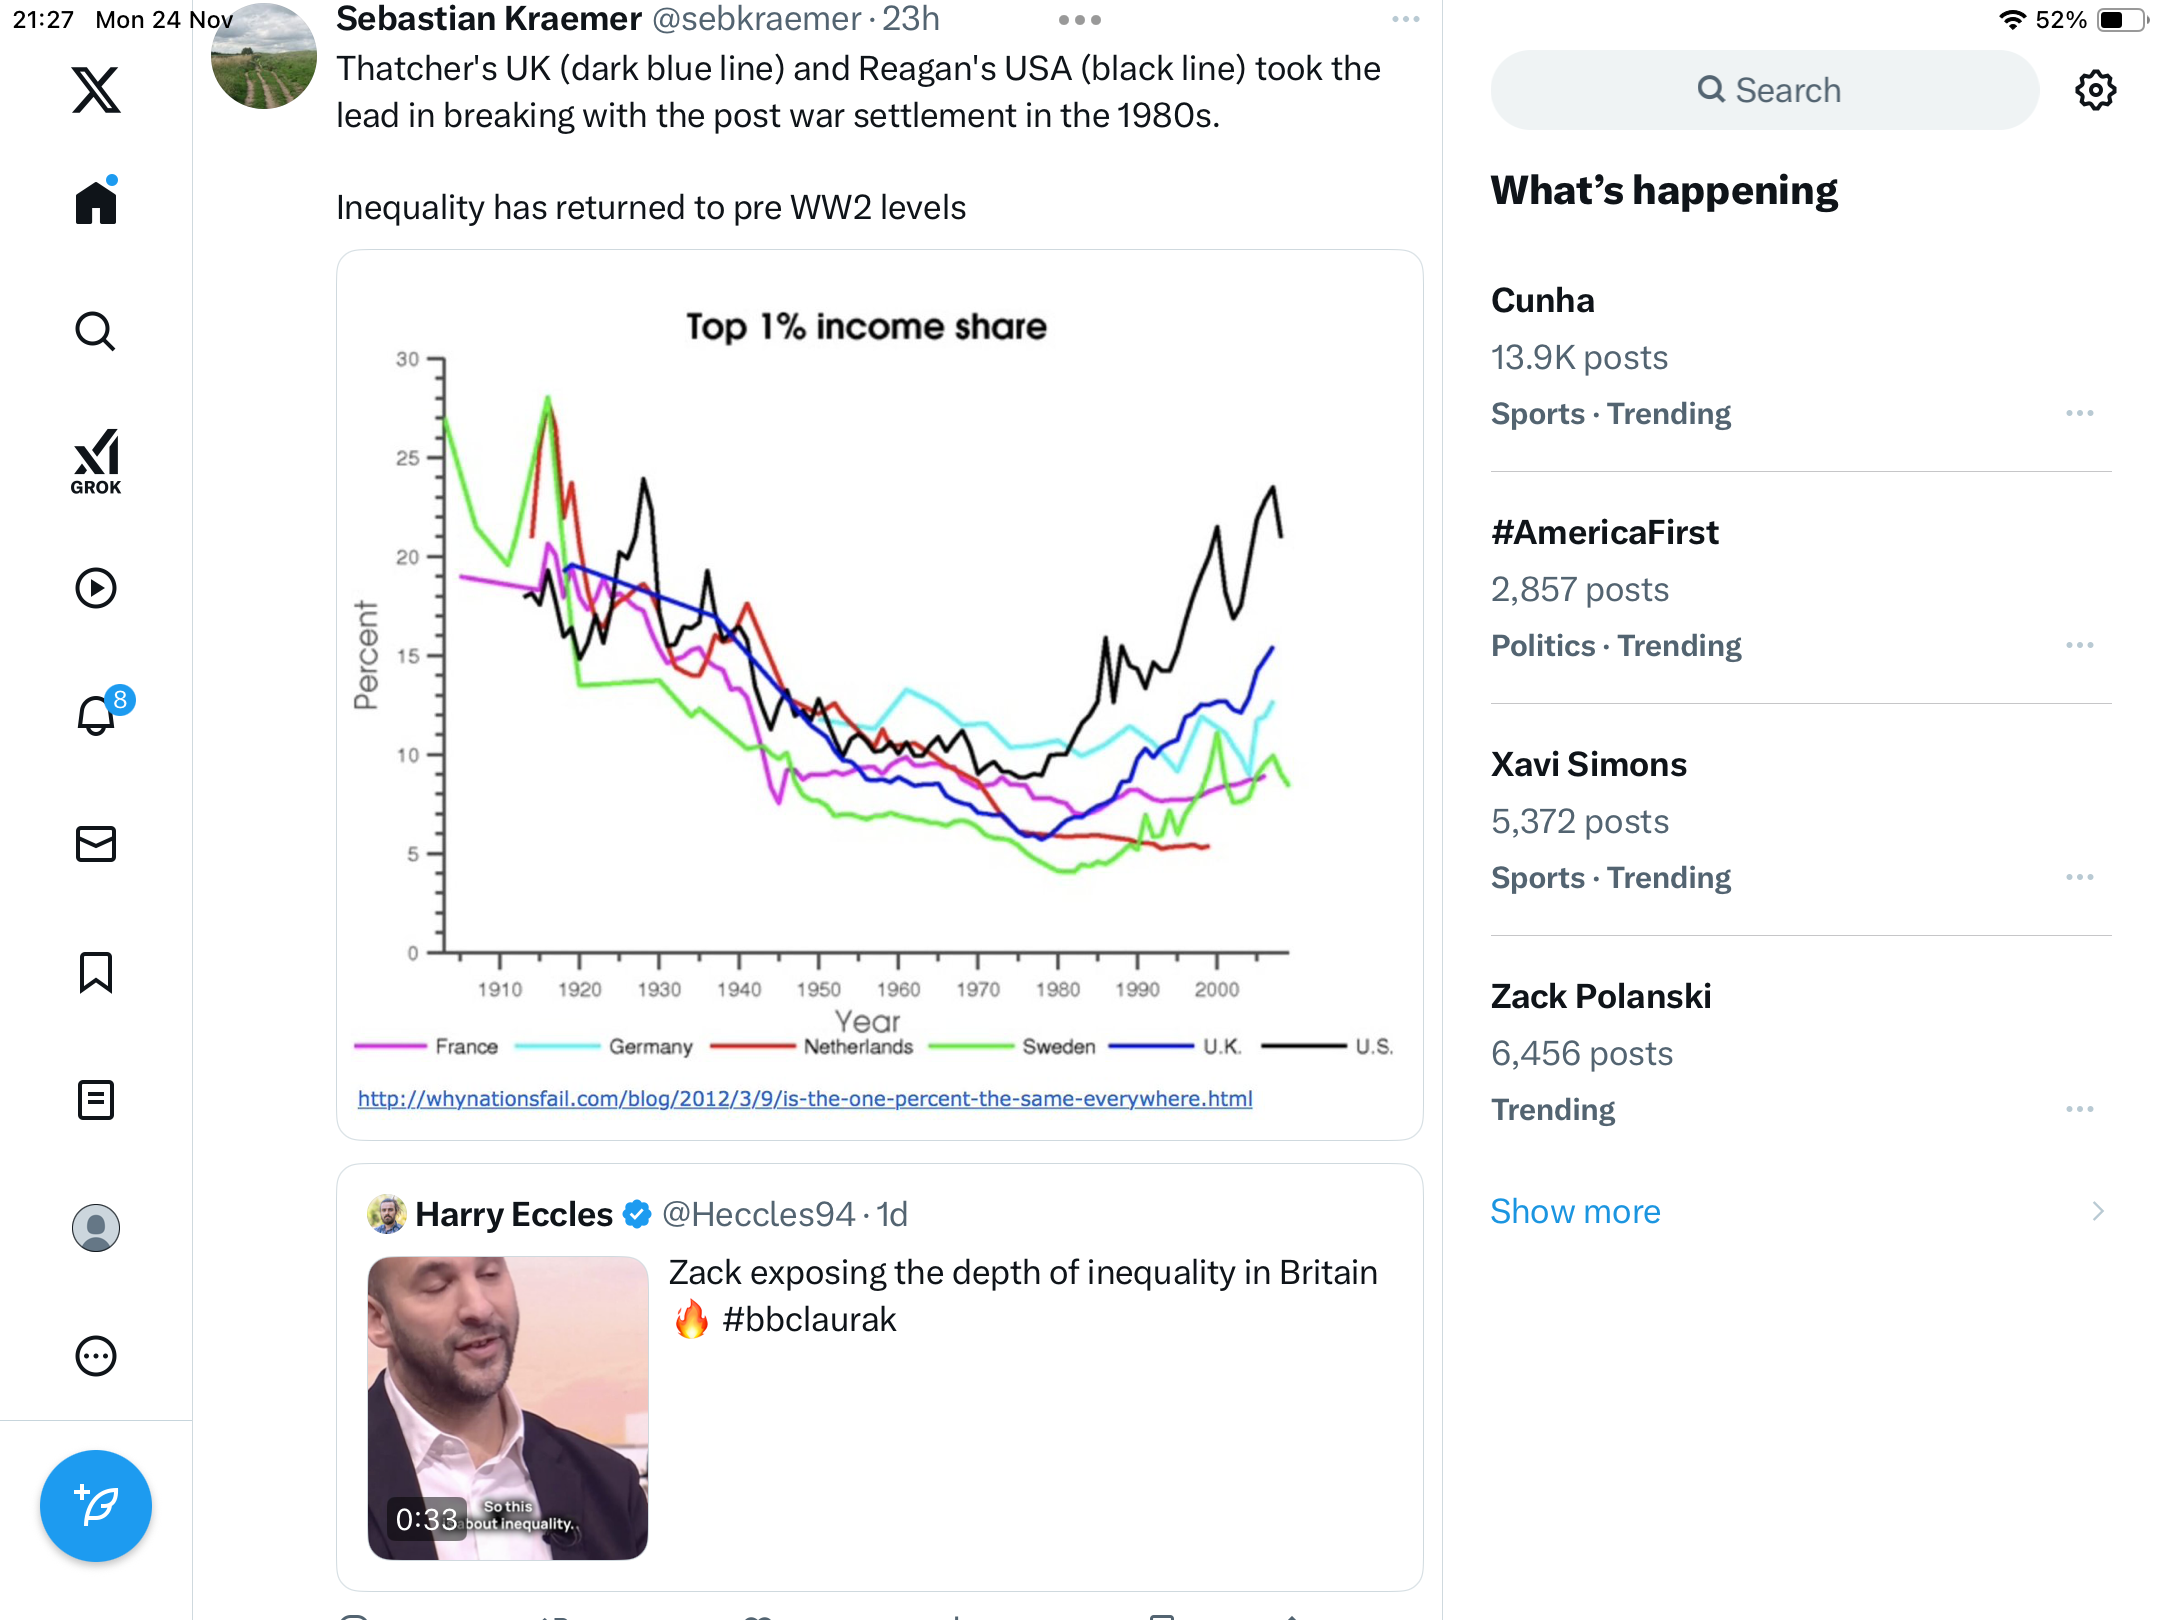Open the Lists icon in sidebar
This screenshot has height=1620, width=2160.
pos(96,1100)
